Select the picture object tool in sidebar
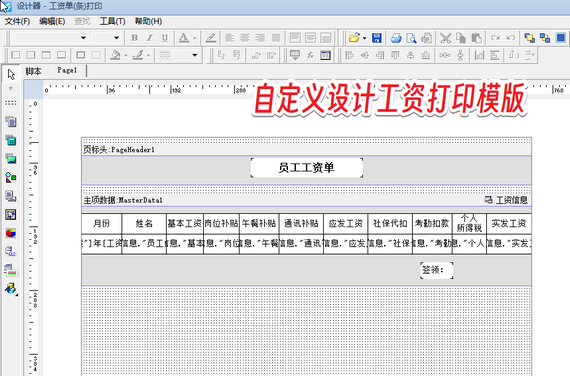This screenshot has width=570, height=376. coord(11,159)
